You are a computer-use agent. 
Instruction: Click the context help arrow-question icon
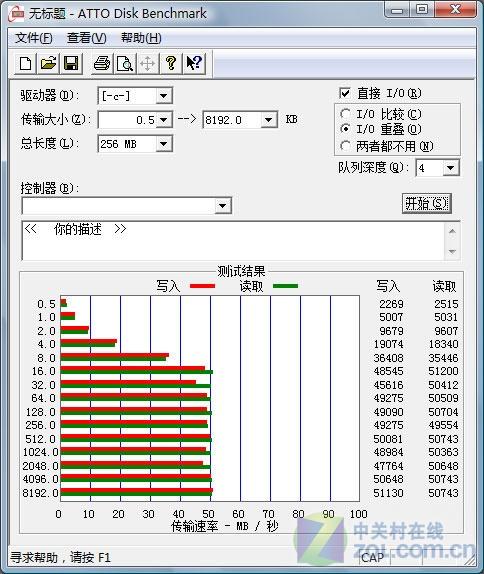pos(194,64)
